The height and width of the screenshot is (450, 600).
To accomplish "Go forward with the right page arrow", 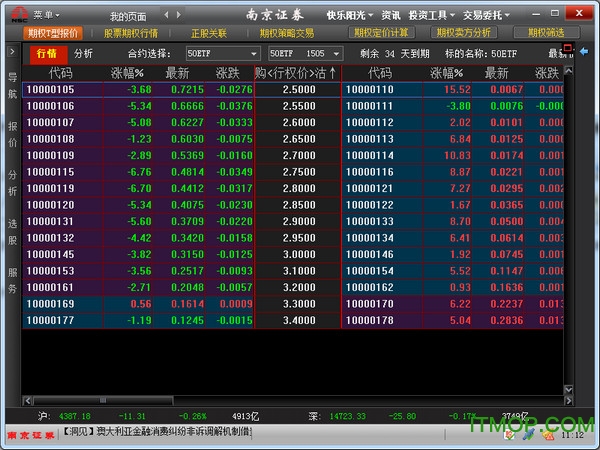I will 179,15.
